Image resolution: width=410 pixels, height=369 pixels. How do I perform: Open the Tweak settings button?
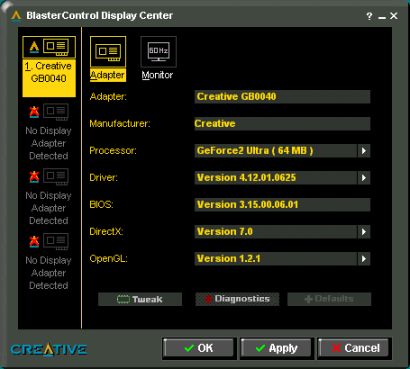coord(140,299)
